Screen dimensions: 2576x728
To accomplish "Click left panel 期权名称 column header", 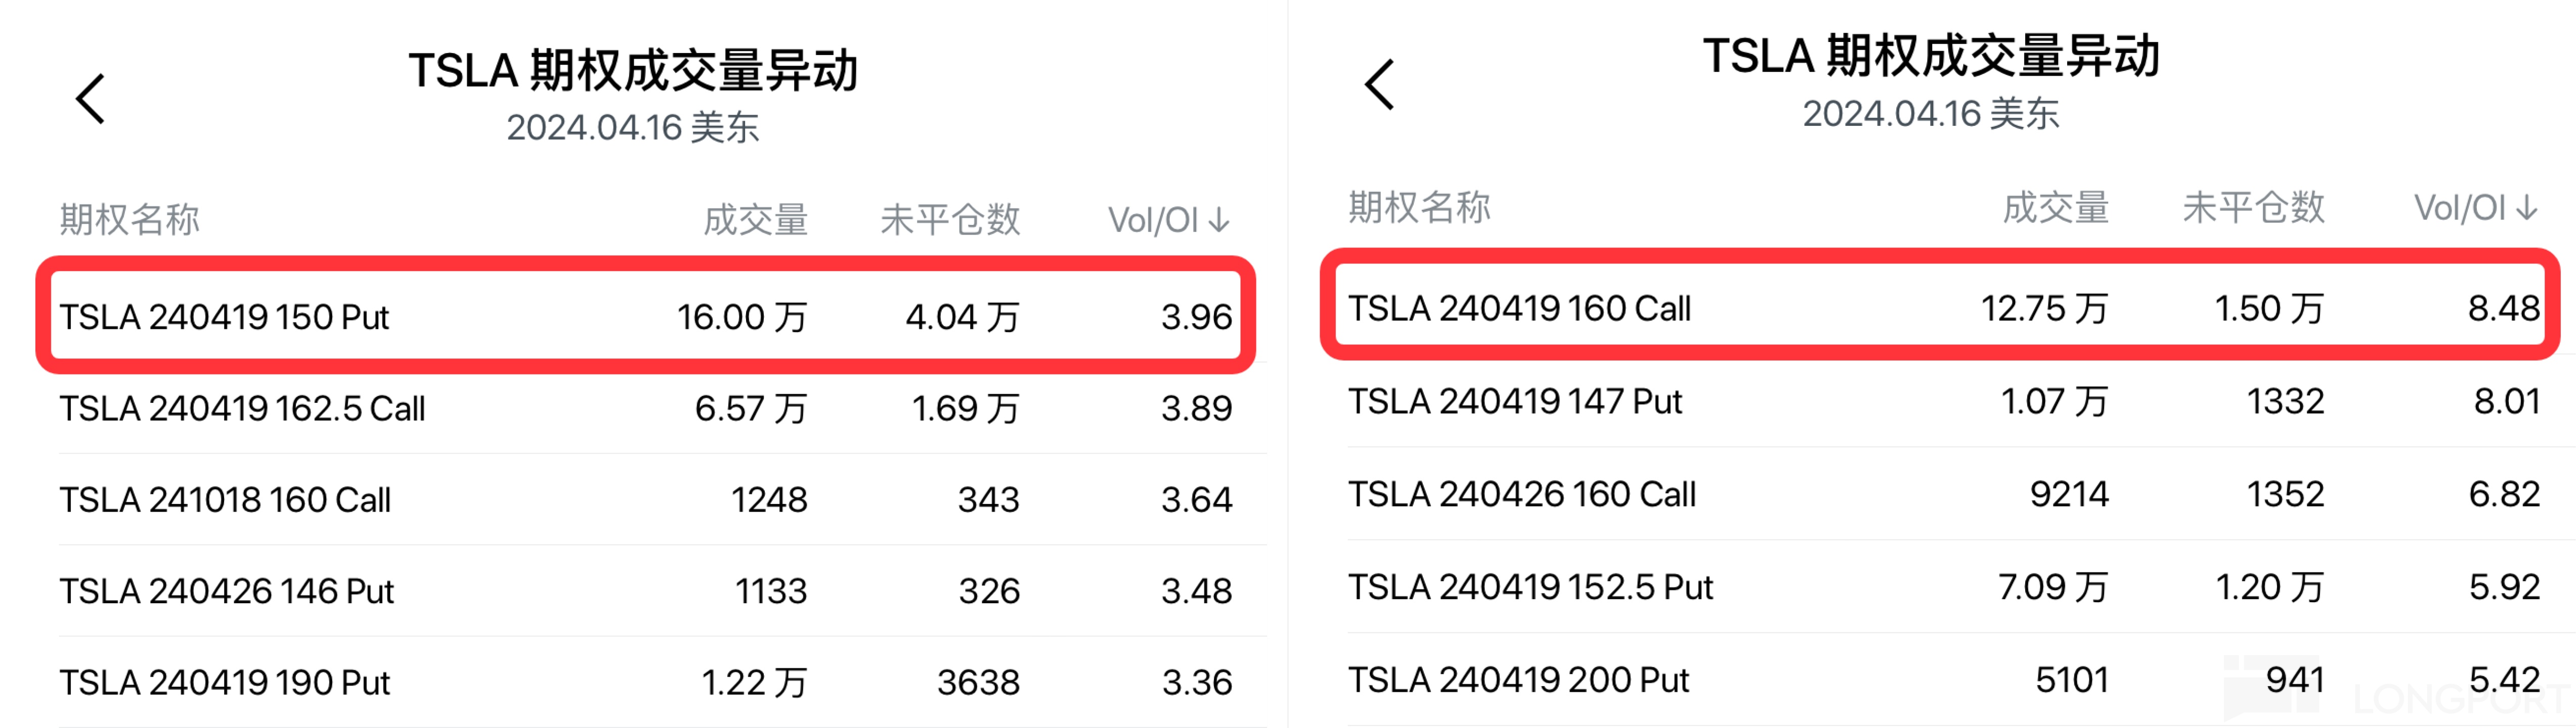I will pyautogui.click(x=130, y=220).
